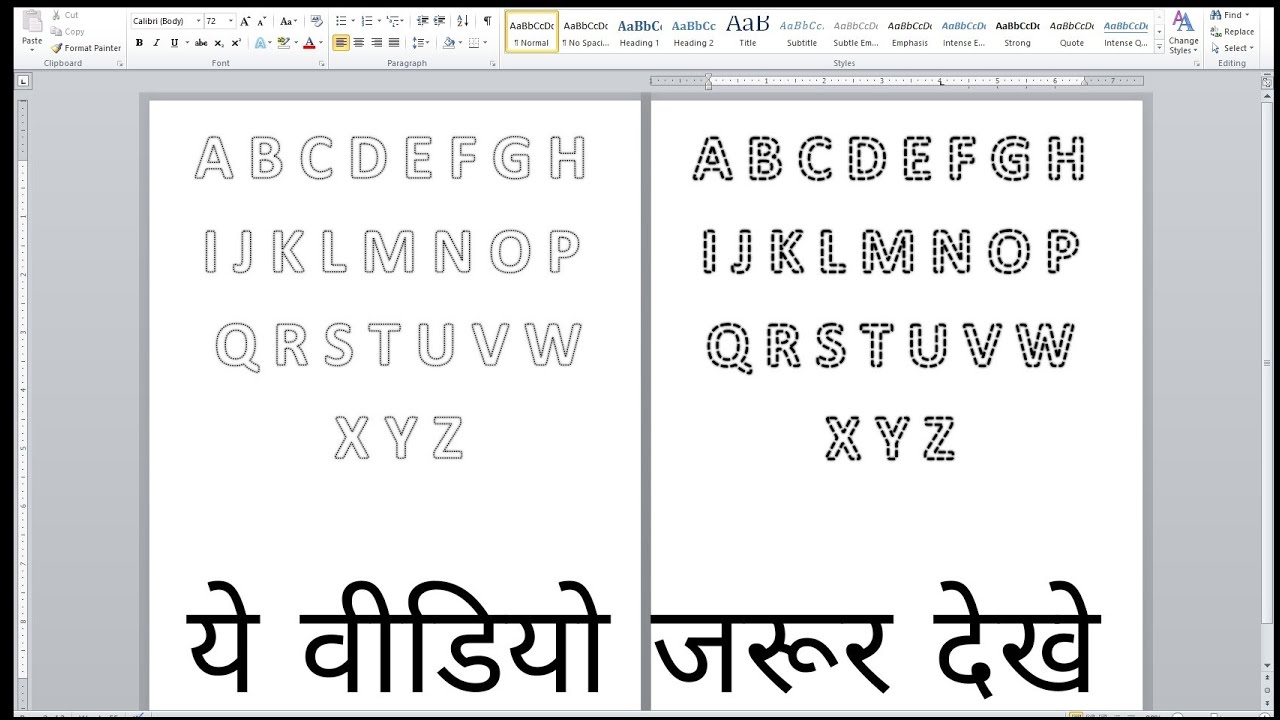This screenshot has width=1280, height=720.
Task: Click the Clear Formatting icon
Action: point(317,21)
